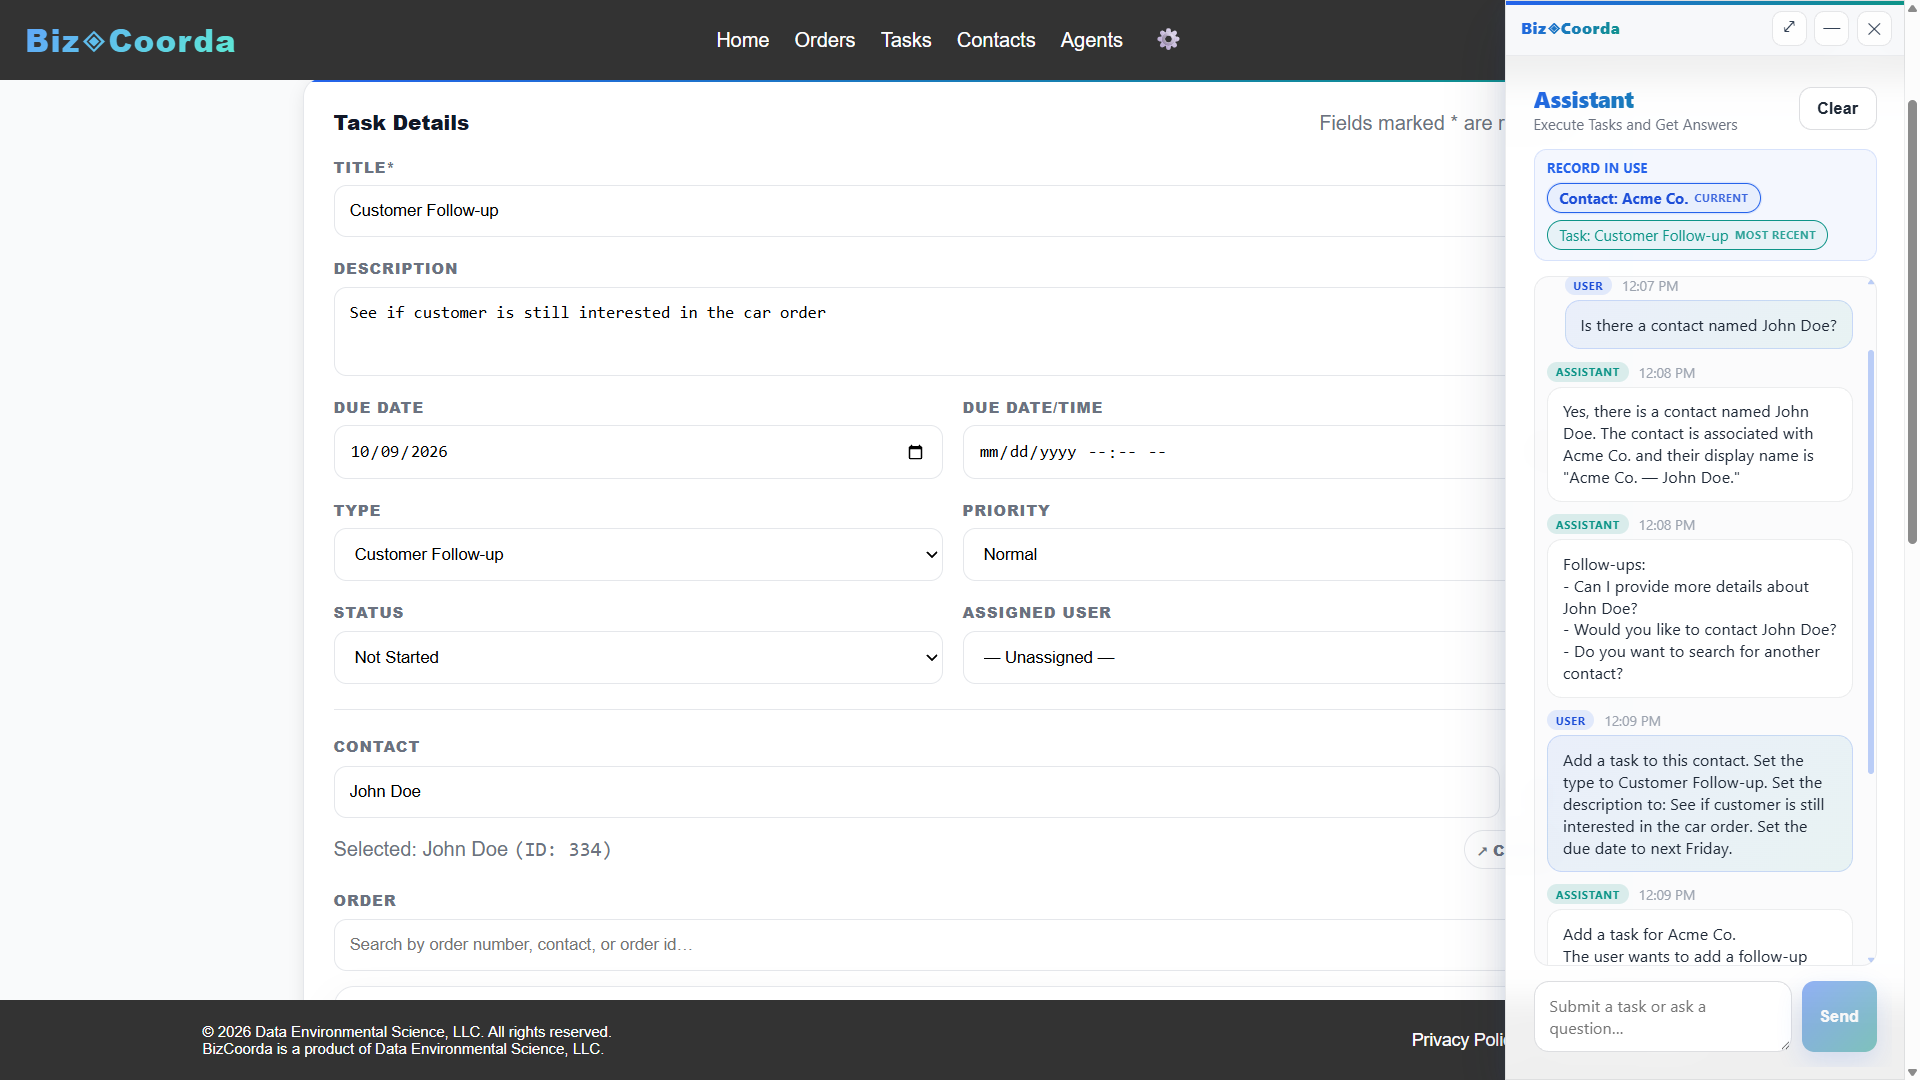Click the due date value 10/09/2026
The height and width of the screenshot is (1080, 1920).
coord(399,452)
